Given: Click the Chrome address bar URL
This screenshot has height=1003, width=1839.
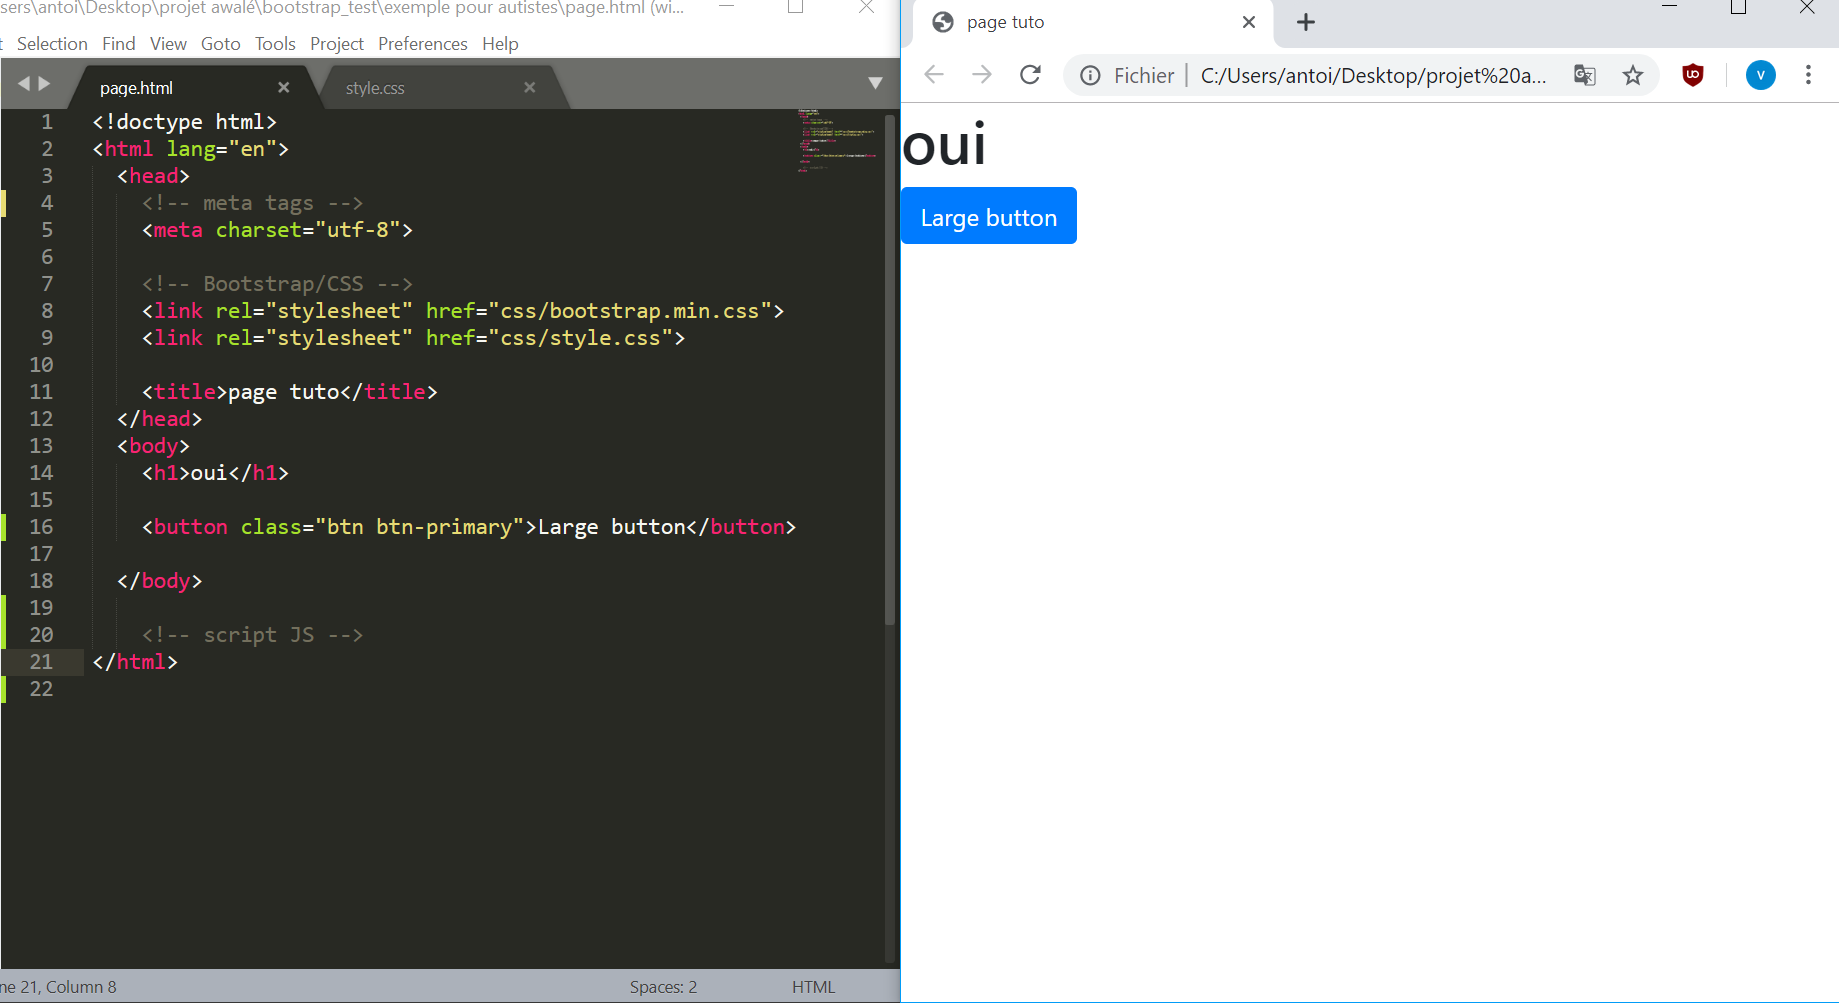Looking at the screenshot, I should coord(1373,76).
